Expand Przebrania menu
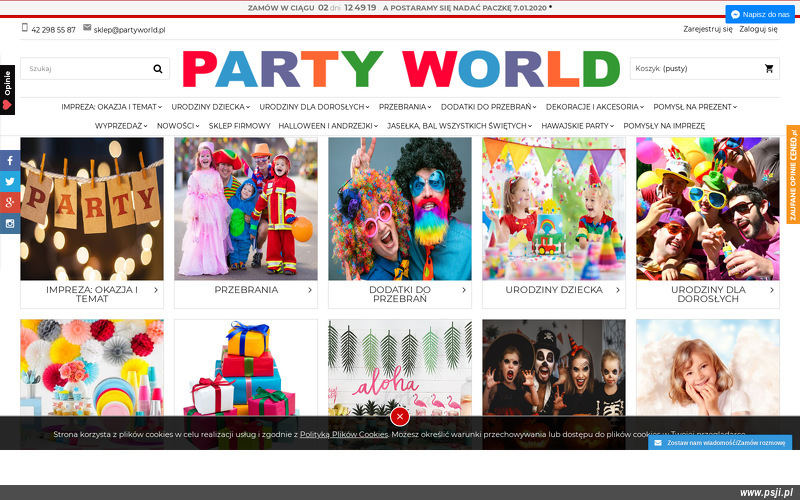800x500 pixels. 405,107
